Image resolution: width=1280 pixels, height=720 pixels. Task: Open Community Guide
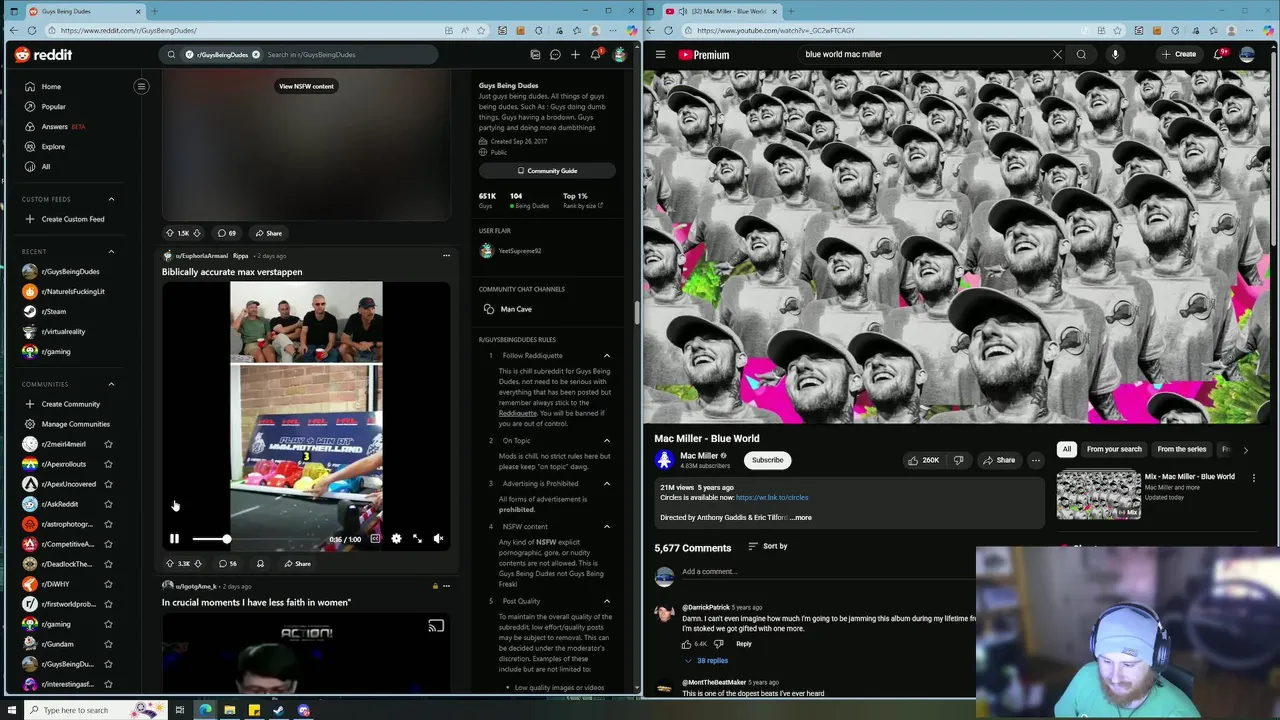tap(546, 171)
